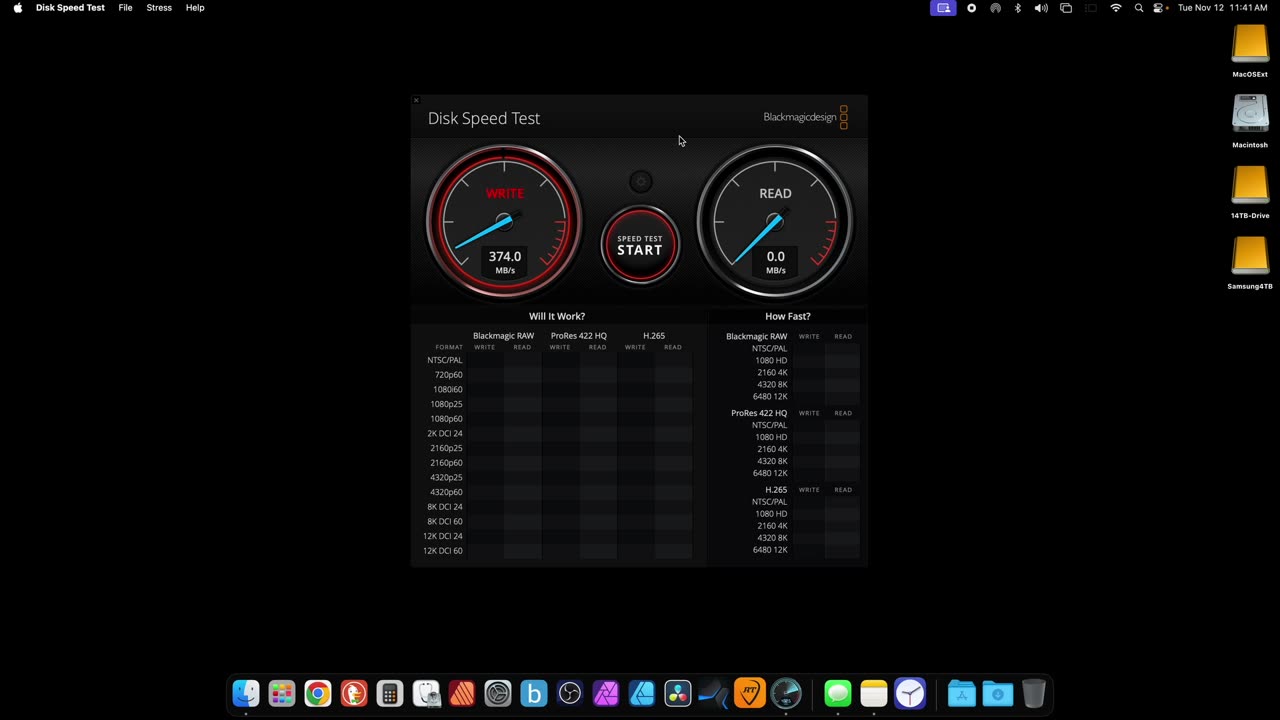Open the sound volume menu bar icon
The image size is (1280, 720).
click(x=1041, y=7)
